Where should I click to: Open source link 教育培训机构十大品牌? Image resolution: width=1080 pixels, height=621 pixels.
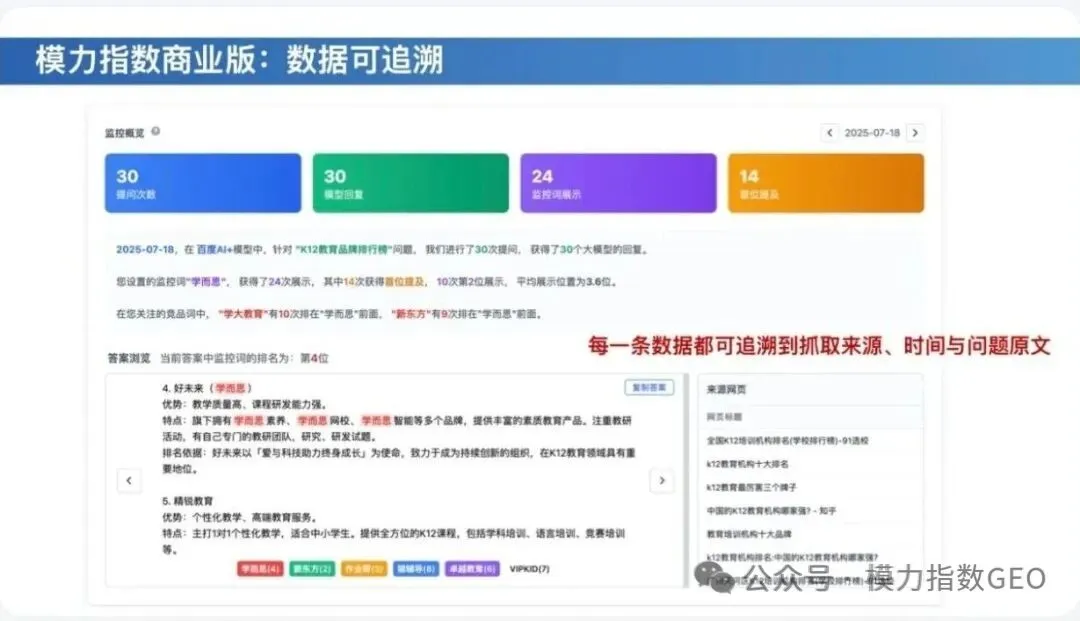point(749,534)
